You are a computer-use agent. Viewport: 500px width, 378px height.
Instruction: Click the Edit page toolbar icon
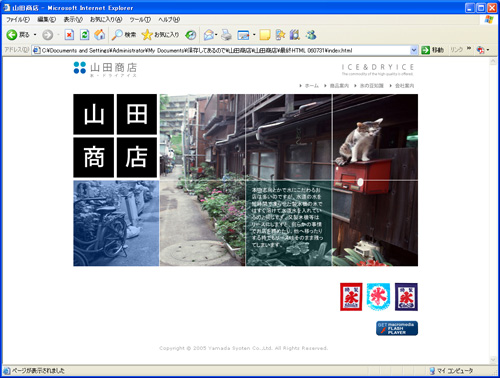[243, 35]
